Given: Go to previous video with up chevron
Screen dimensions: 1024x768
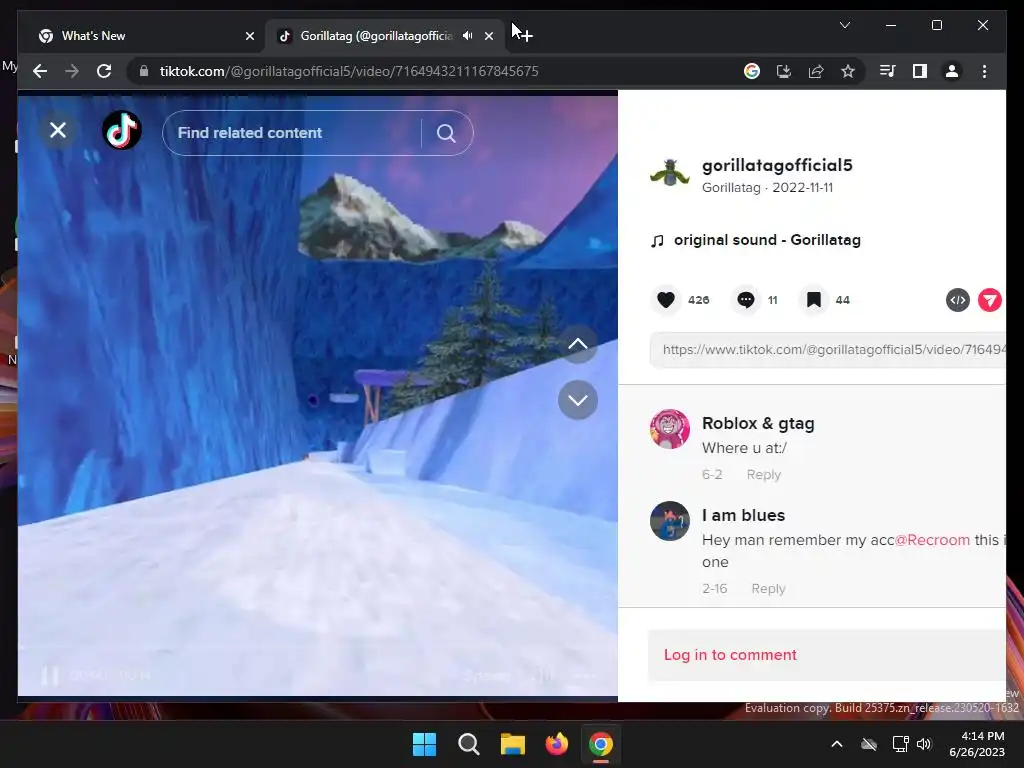Looking at the screenshot, I should 578,344.
